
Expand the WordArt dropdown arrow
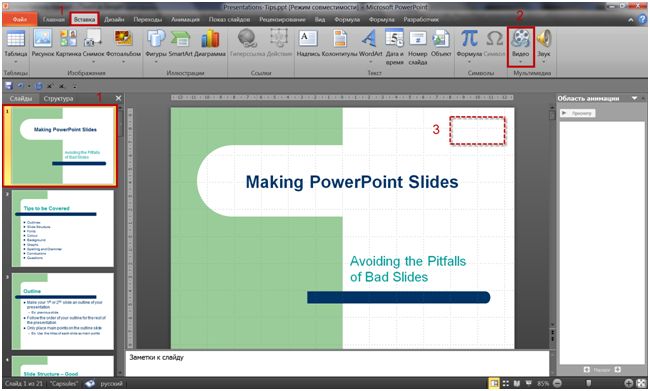(370, 62)
